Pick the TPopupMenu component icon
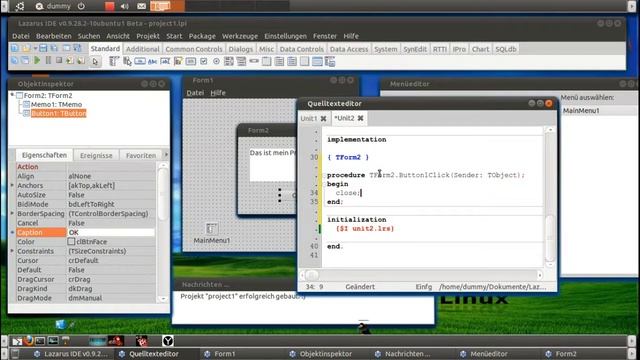The height and width of the screenshot is (360, 640). (127, 62)
